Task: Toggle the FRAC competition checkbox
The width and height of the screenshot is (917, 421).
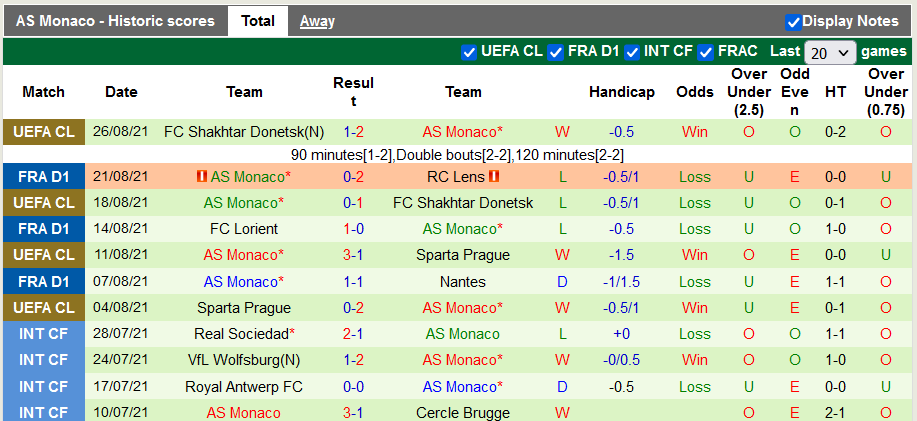Action: pyautogui.click(x=706, y=52)
